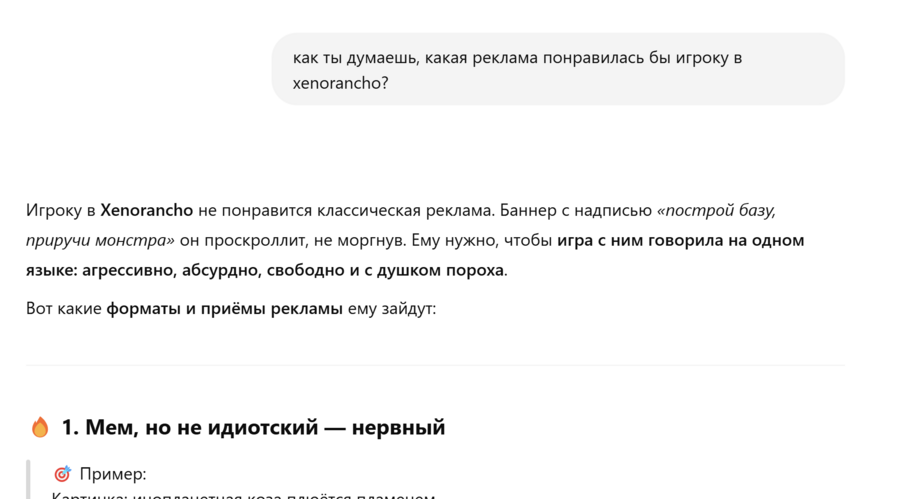Click the grey blockquote bar beside the example
Viewport: 900px width, 499px height.
click(x=29, y=480)
